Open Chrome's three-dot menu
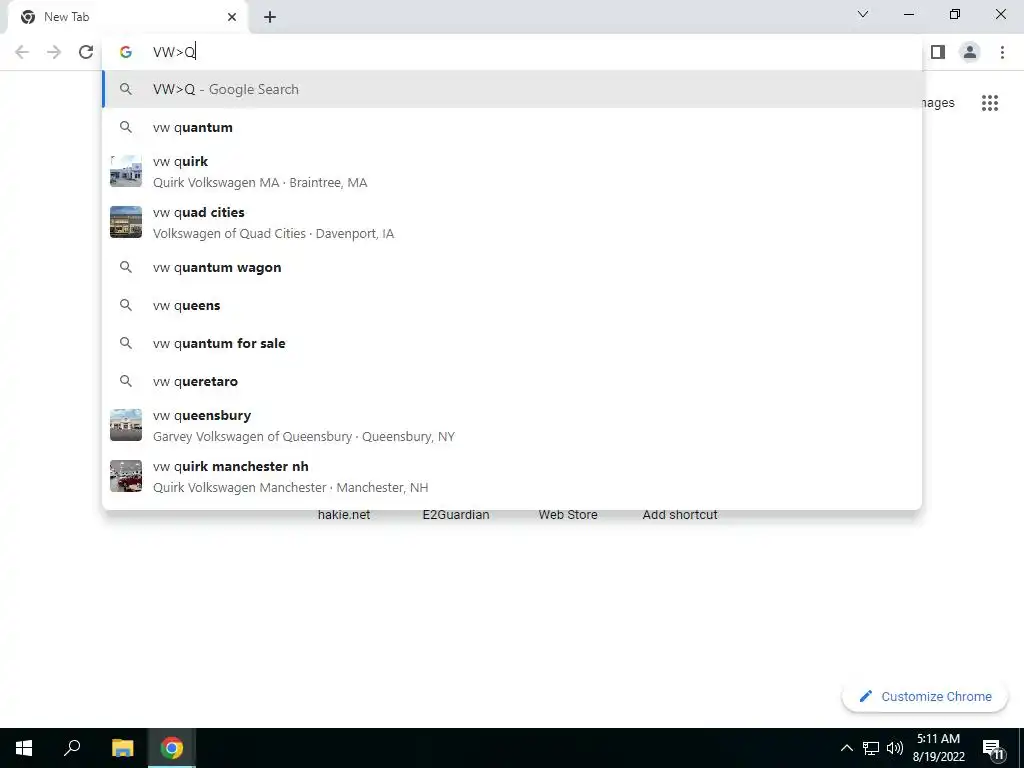This screenshot has height=768, width=1024. [x=1002, y=52]
